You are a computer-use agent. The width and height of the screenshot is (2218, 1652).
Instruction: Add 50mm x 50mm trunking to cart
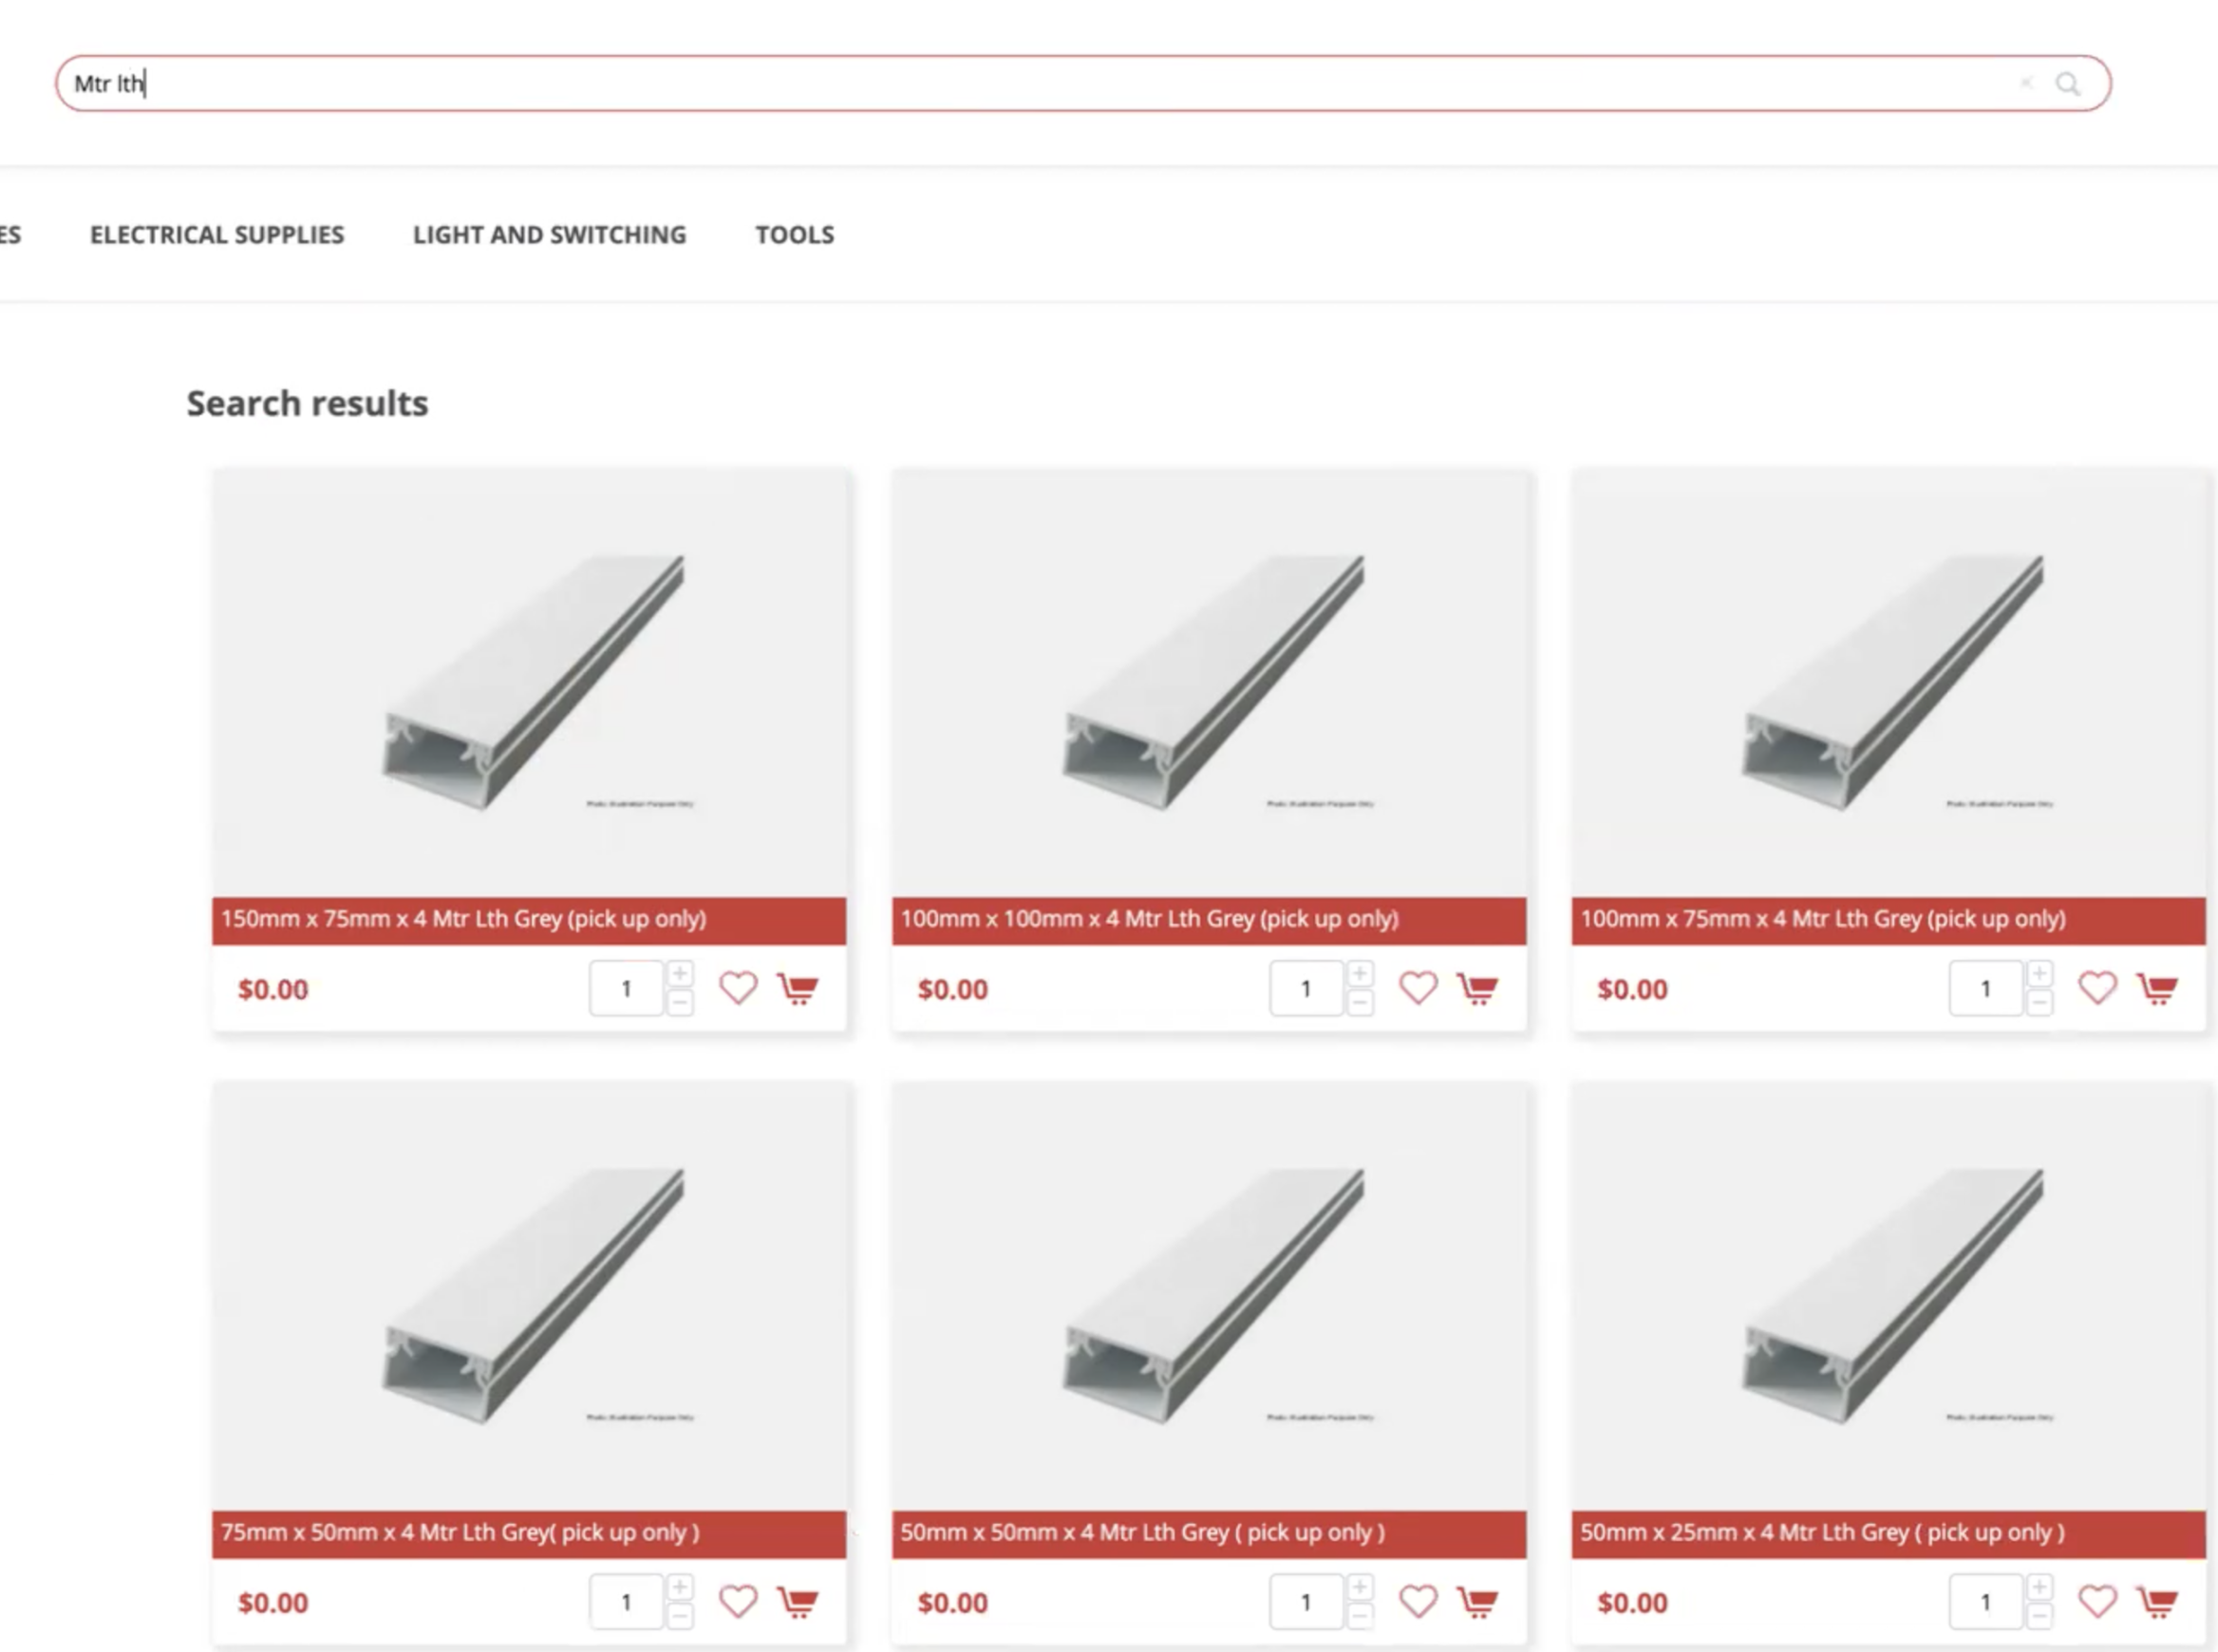pyautogui.click(x=1478, y=1603)
